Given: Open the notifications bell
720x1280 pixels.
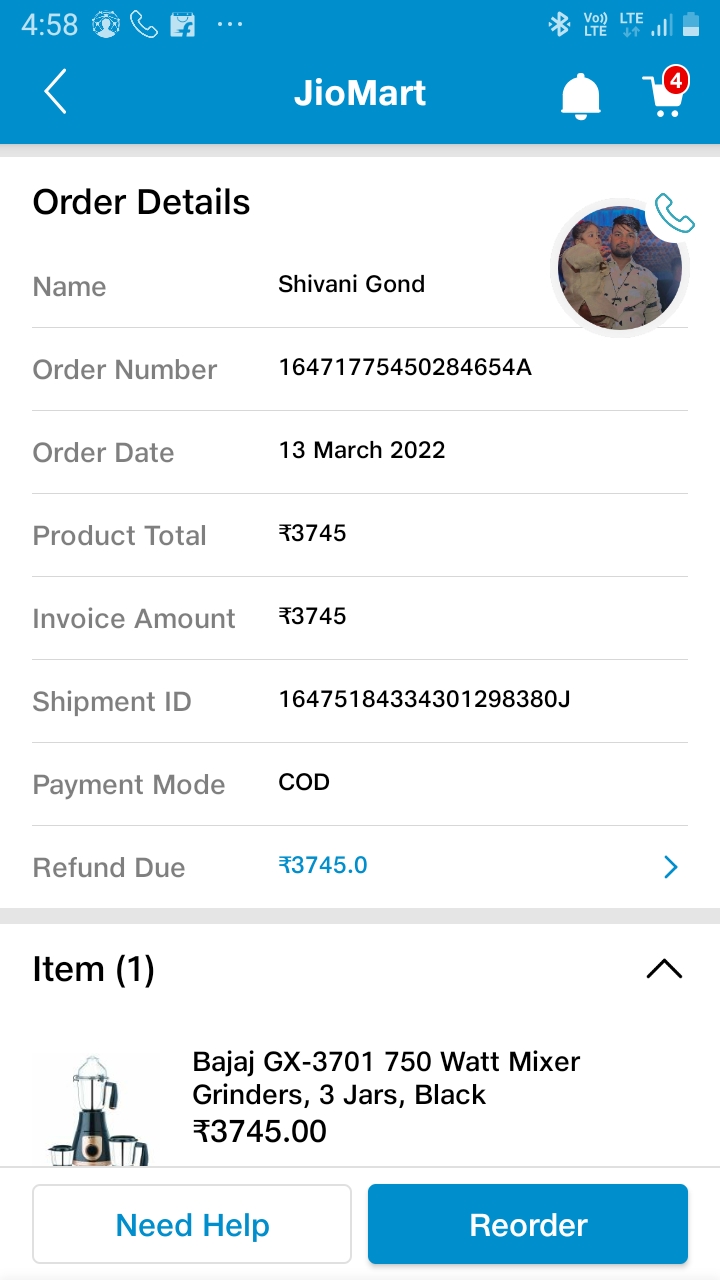Looking at the screenshot, I should tap(580, 96).
